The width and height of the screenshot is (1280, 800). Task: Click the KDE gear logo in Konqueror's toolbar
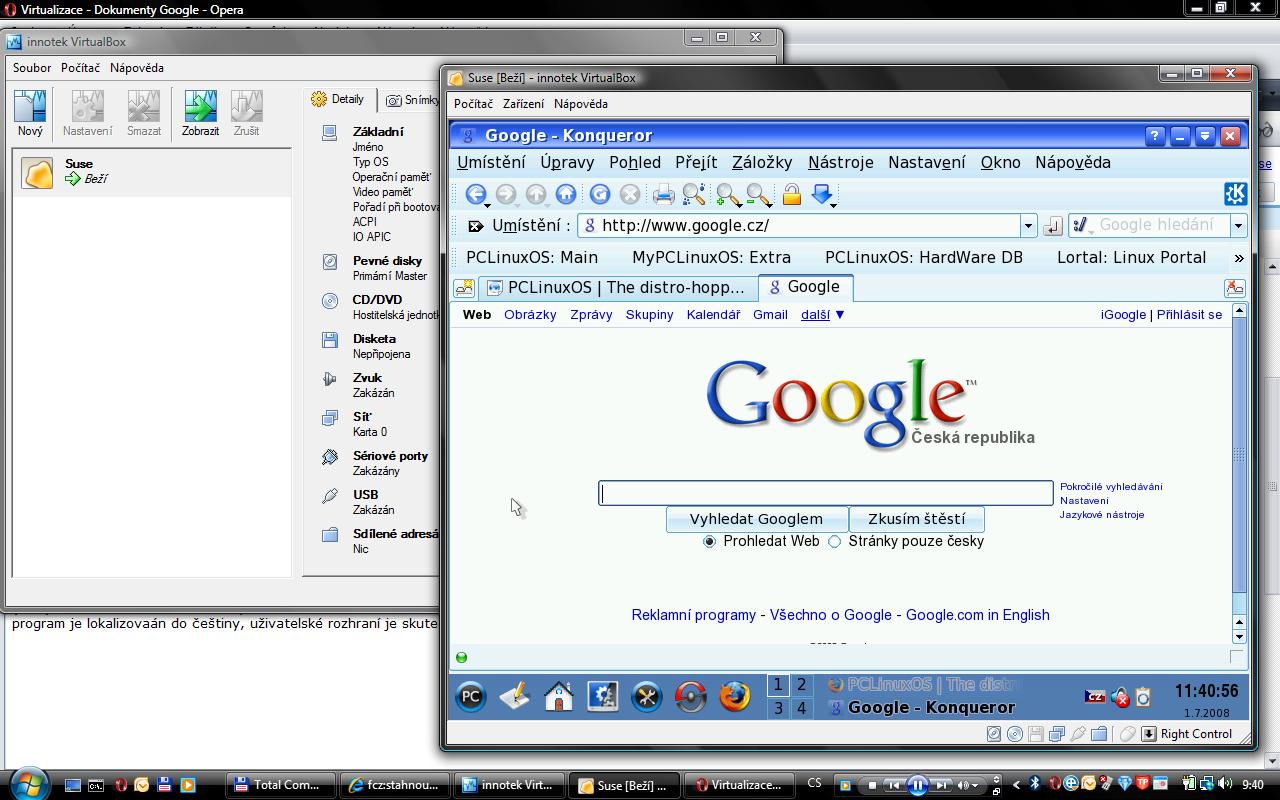1235,193
